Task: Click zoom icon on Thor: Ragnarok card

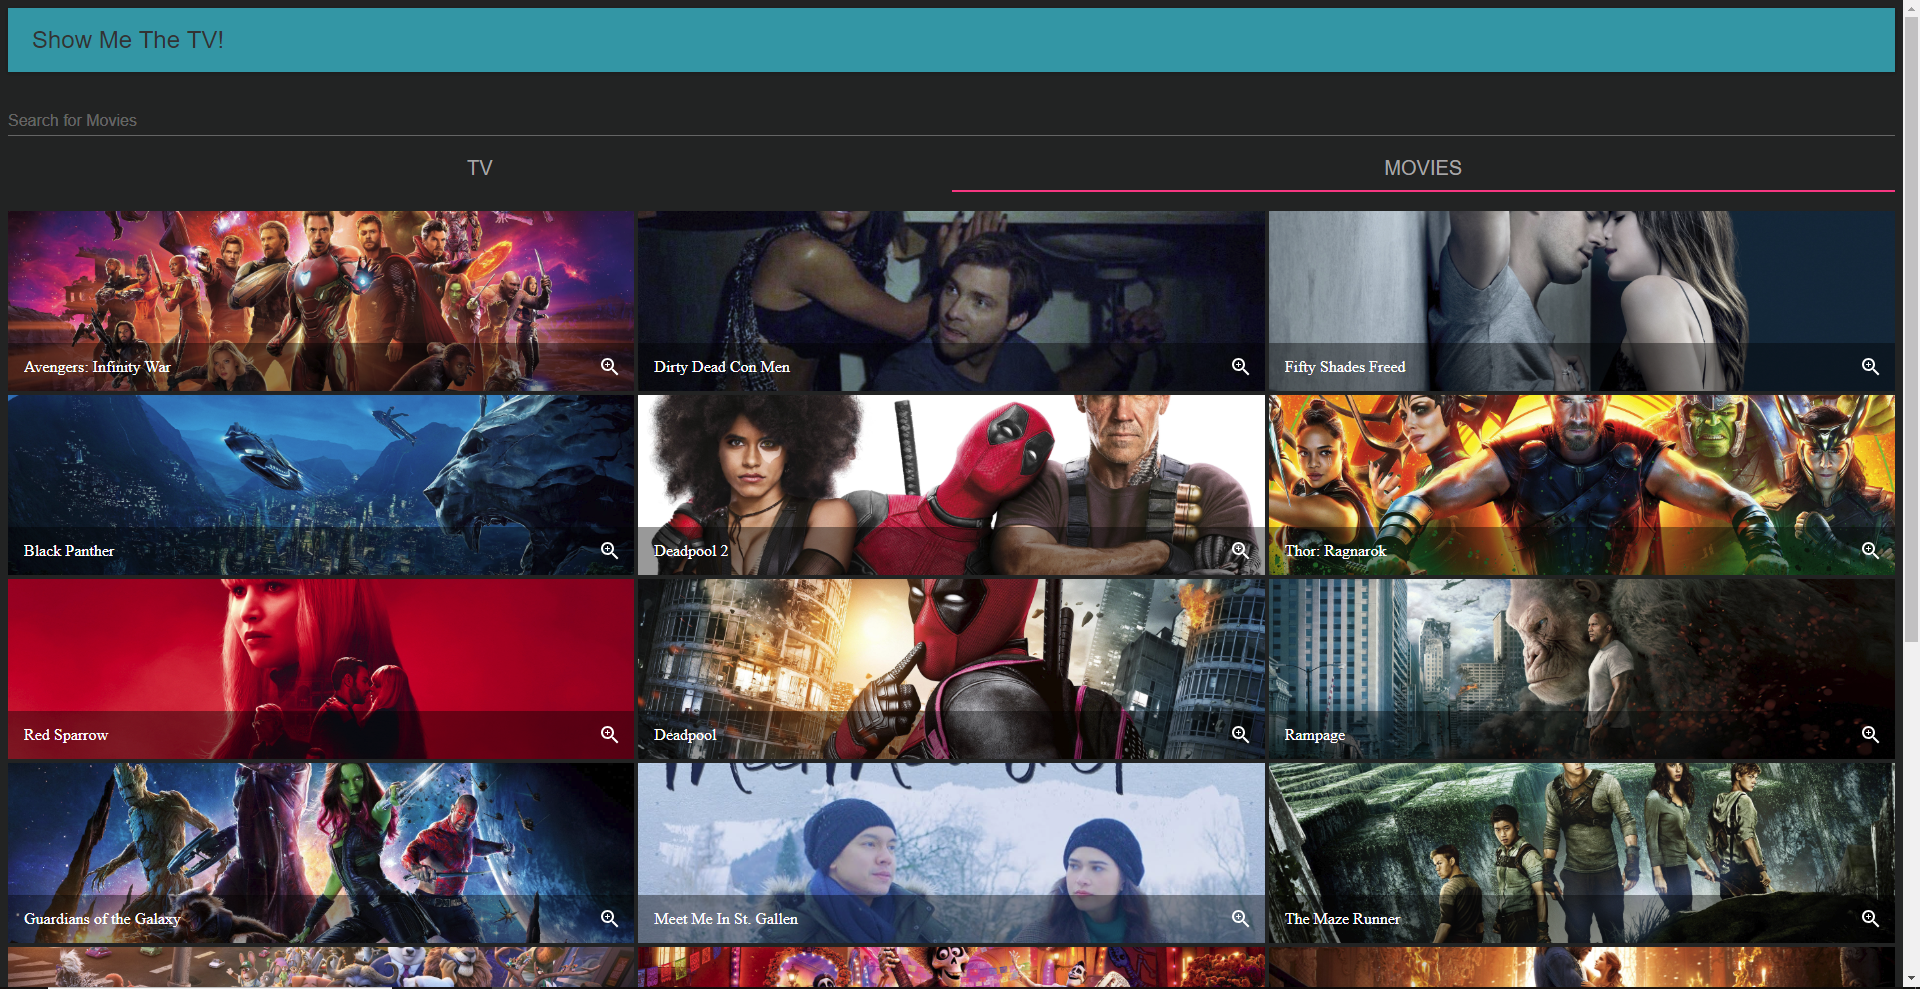Action: 1870,551
